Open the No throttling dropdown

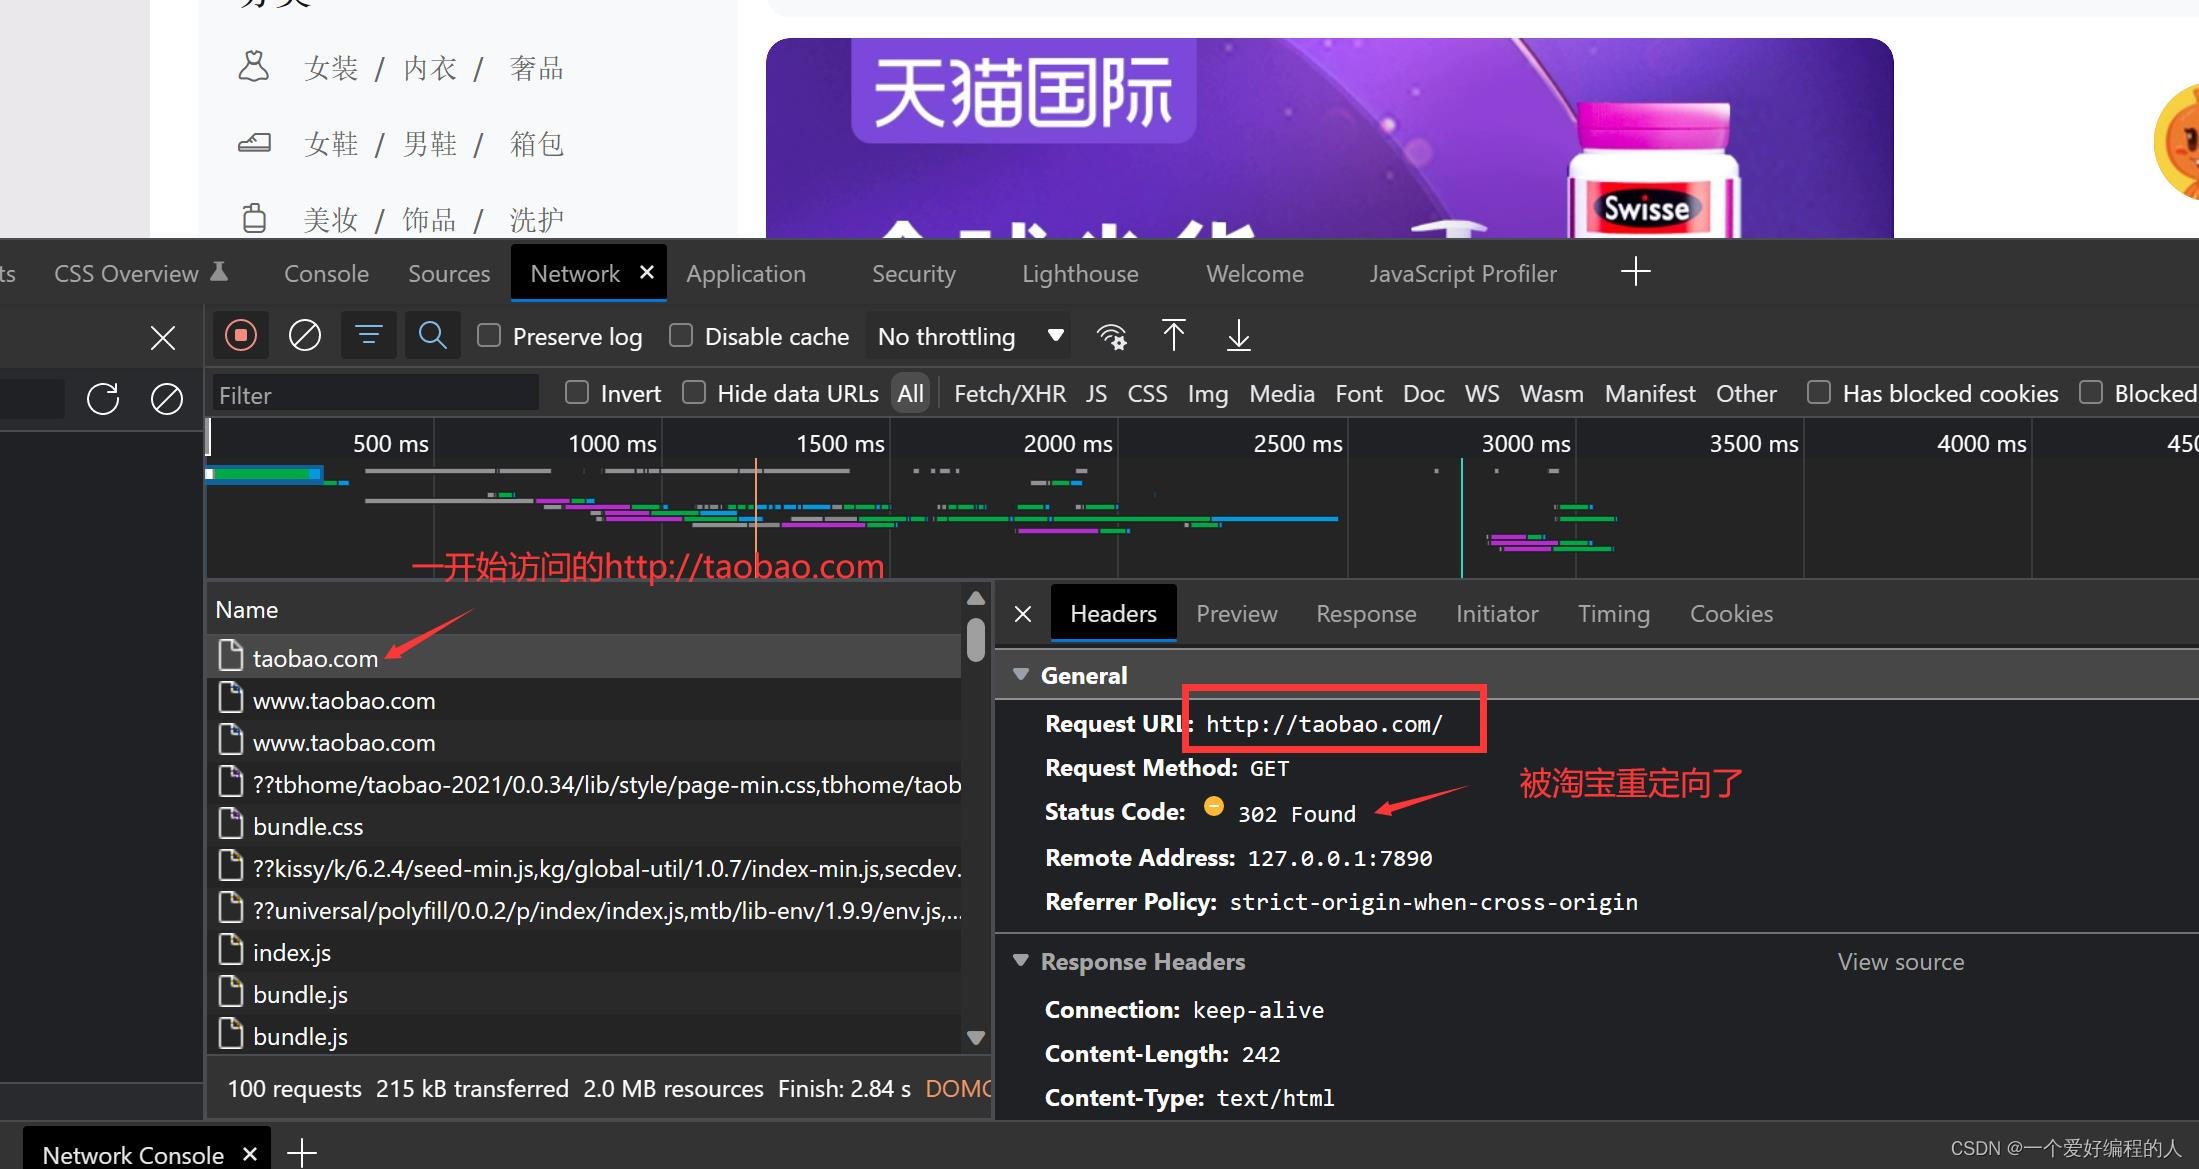click(966, 335)
